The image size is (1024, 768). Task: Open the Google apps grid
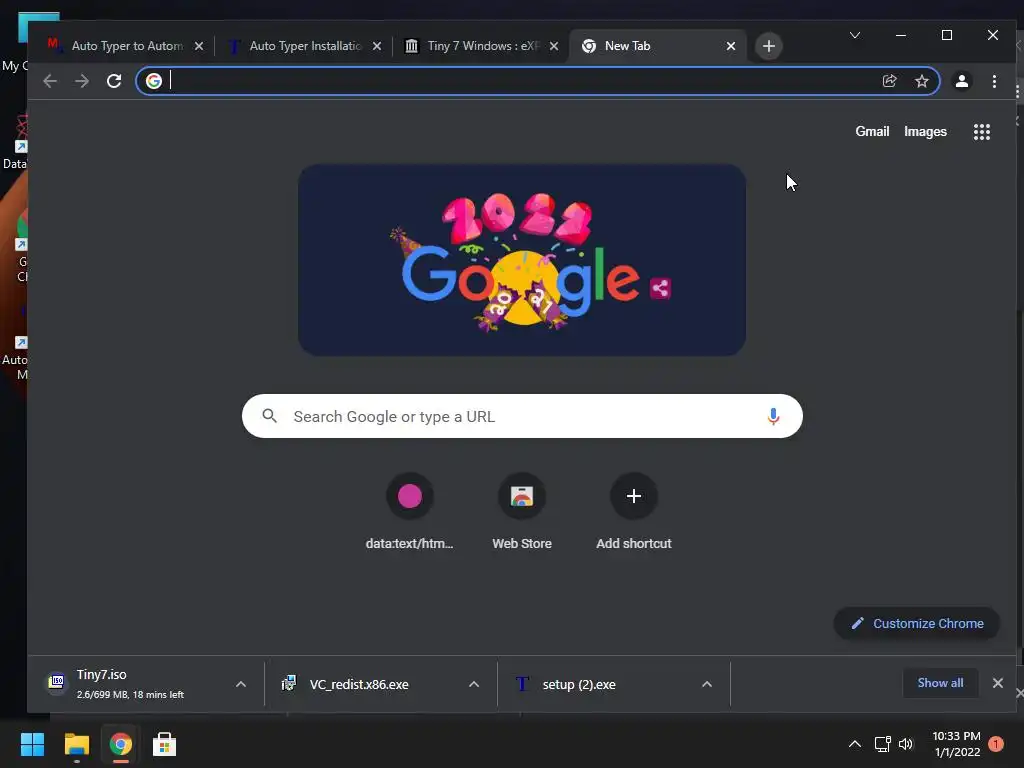pyautogui.click(x=982, y=132)
